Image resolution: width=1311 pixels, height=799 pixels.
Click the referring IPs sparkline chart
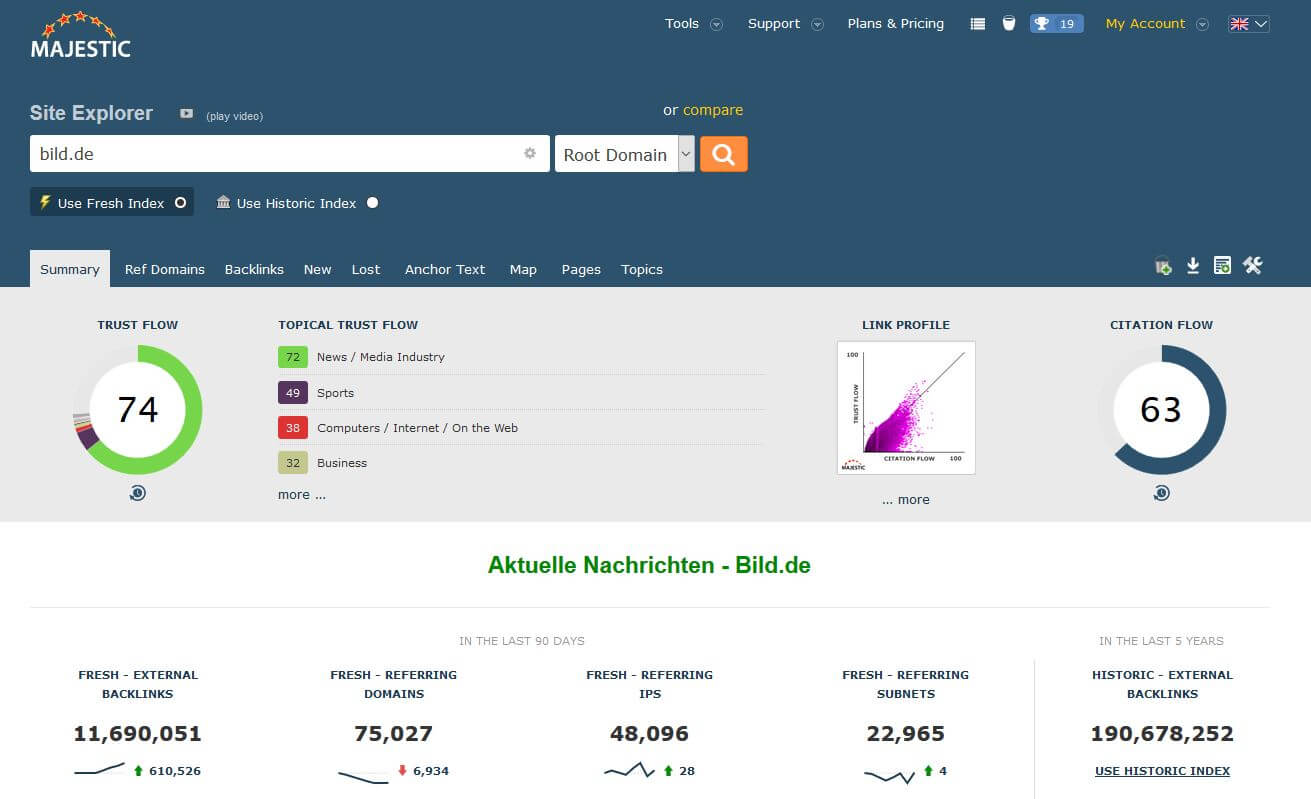pos(630,770)
